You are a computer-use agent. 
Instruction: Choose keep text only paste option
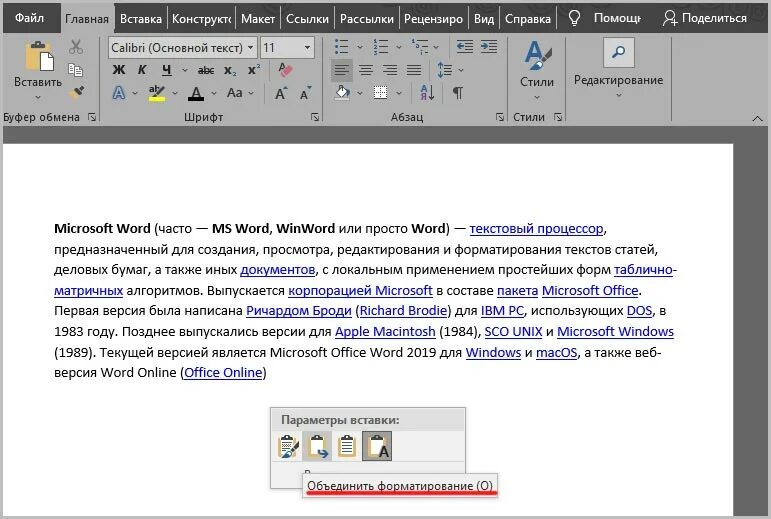point(377,446)
